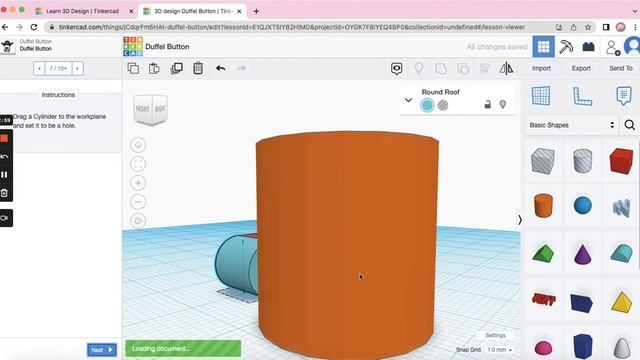This screenshot has height=360, width=640.
Task: Click Fit all in view button
Action: 138,164
